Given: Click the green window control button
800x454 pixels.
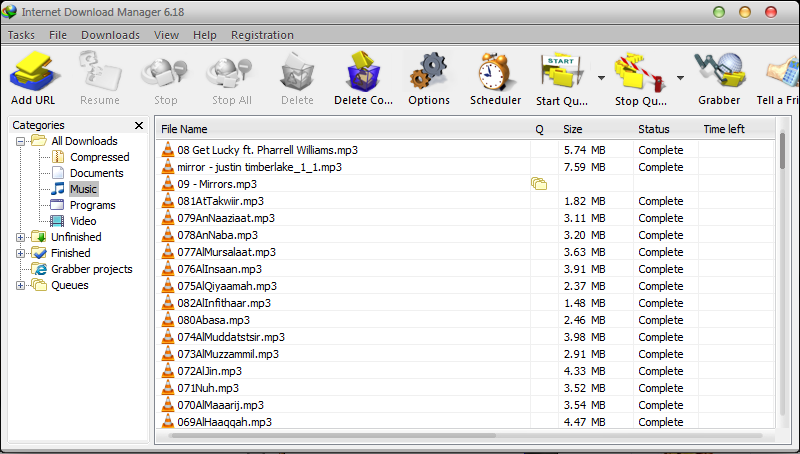Looking at the screenshot, I should coord(719,12).
